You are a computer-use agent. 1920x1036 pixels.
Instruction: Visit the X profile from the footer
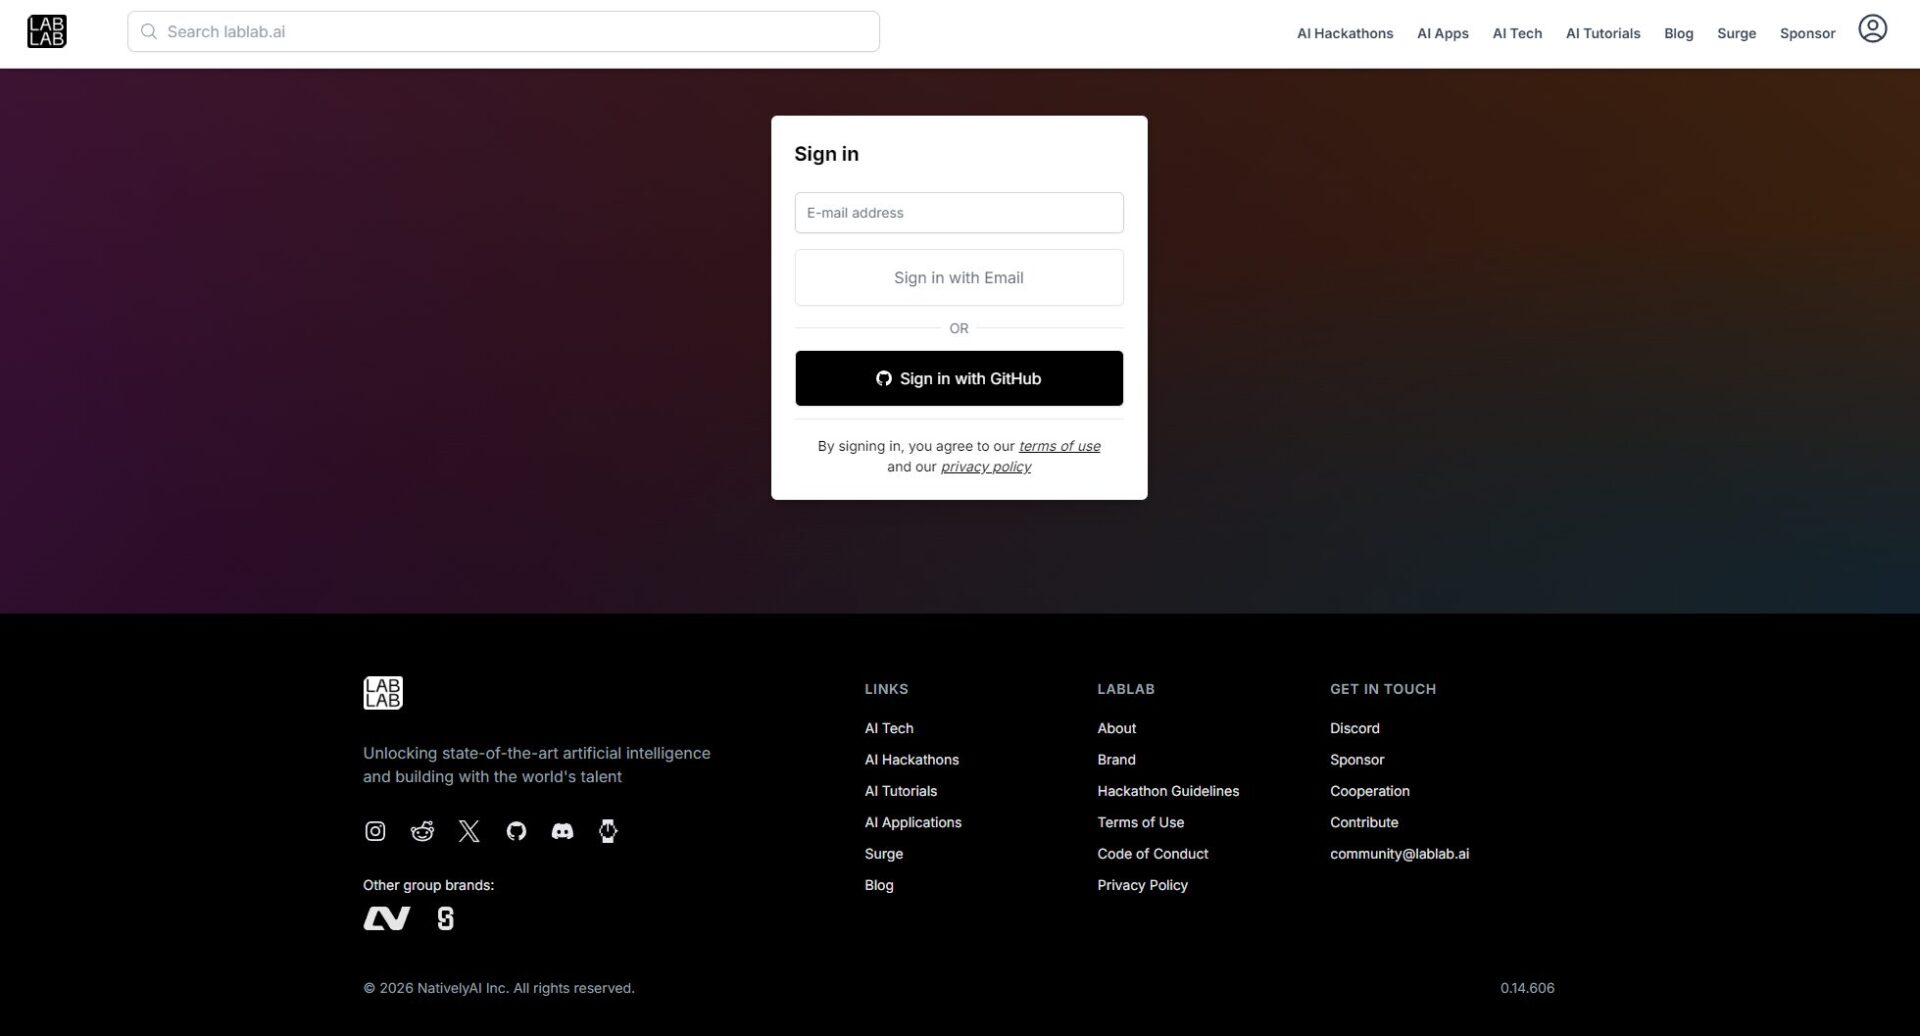(x=469, y=830)
